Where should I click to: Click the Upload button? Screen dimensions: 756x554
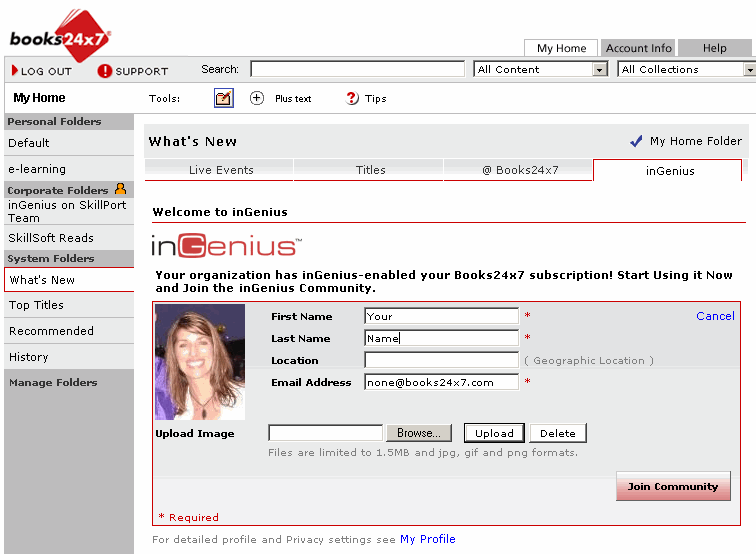[x=494, y=433]
